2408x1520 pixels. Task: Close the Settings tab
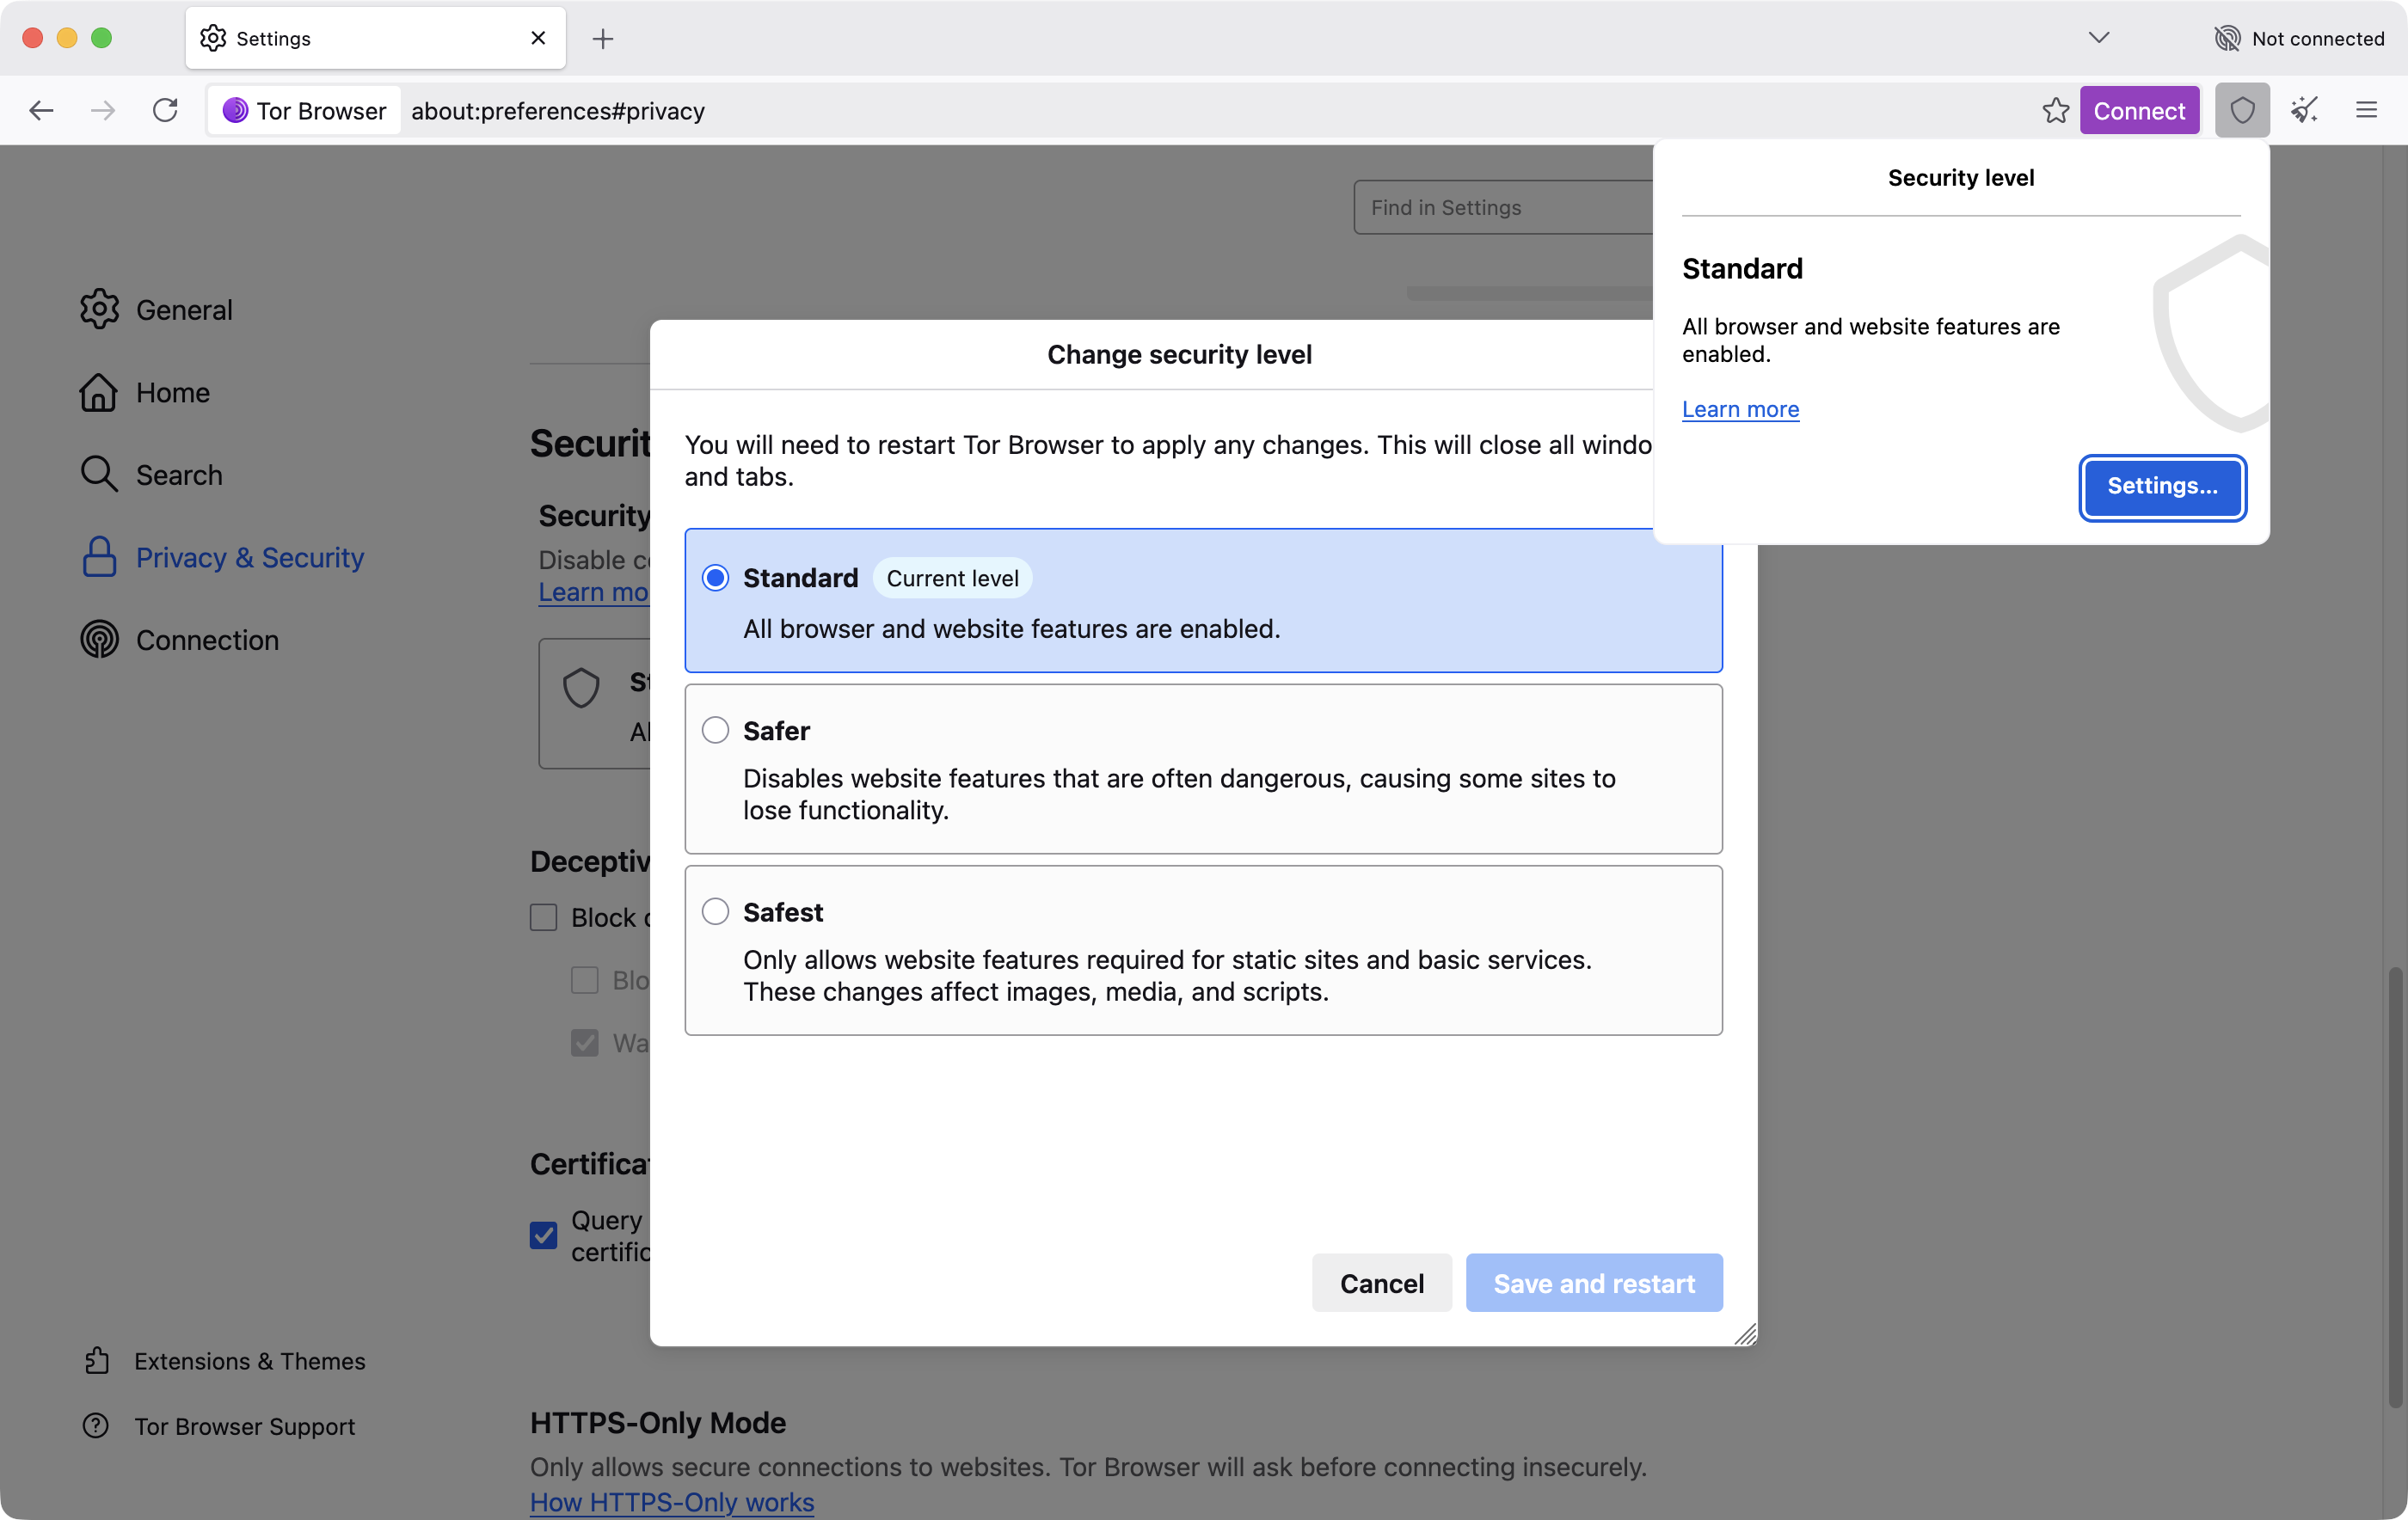click(x=538, y=38)
